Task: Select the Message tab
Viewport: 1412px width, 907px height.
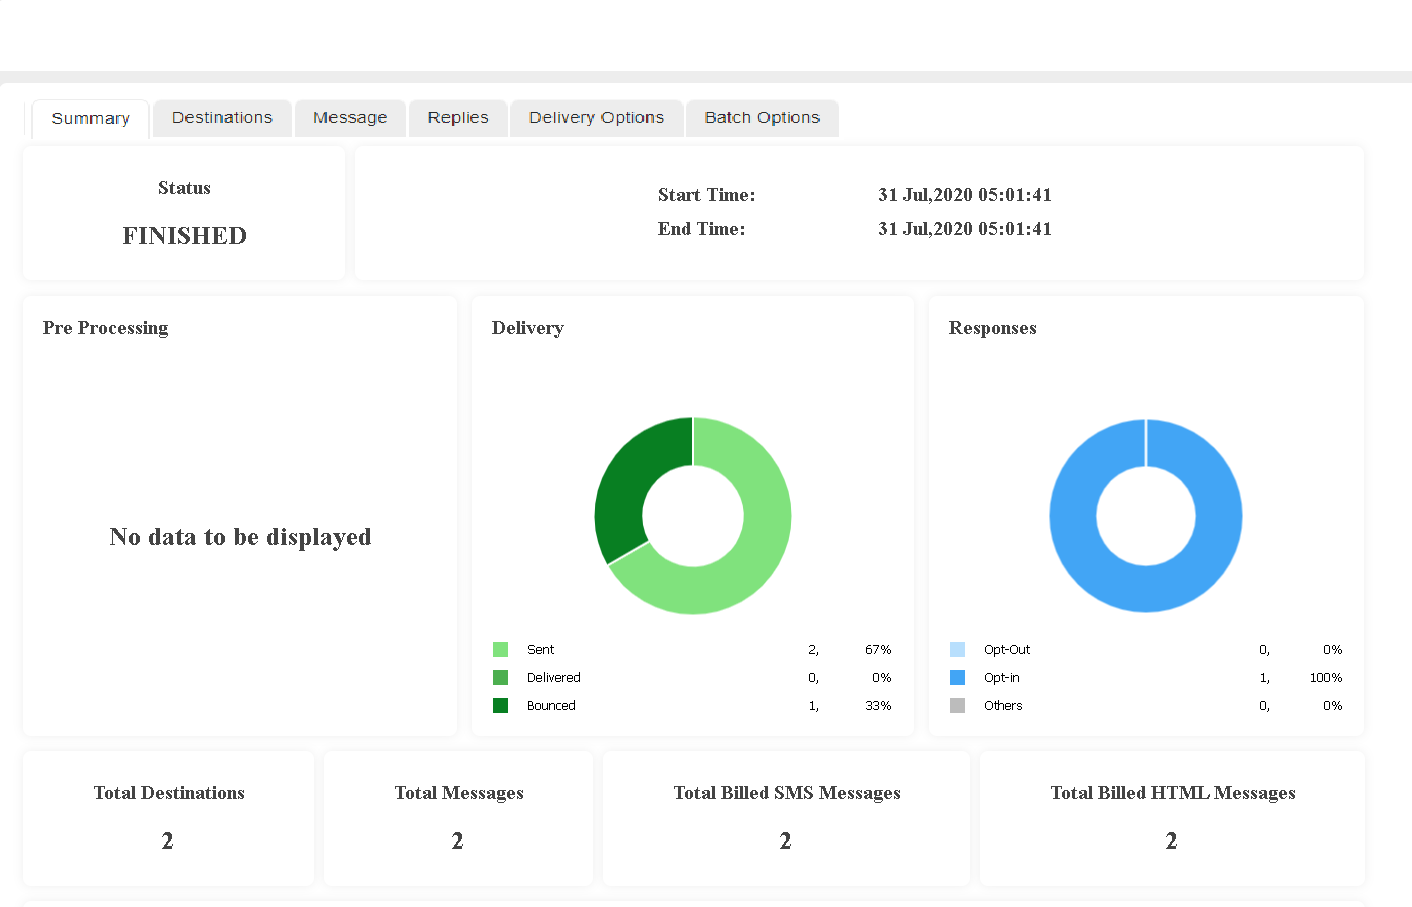Action: coord(350,118)
